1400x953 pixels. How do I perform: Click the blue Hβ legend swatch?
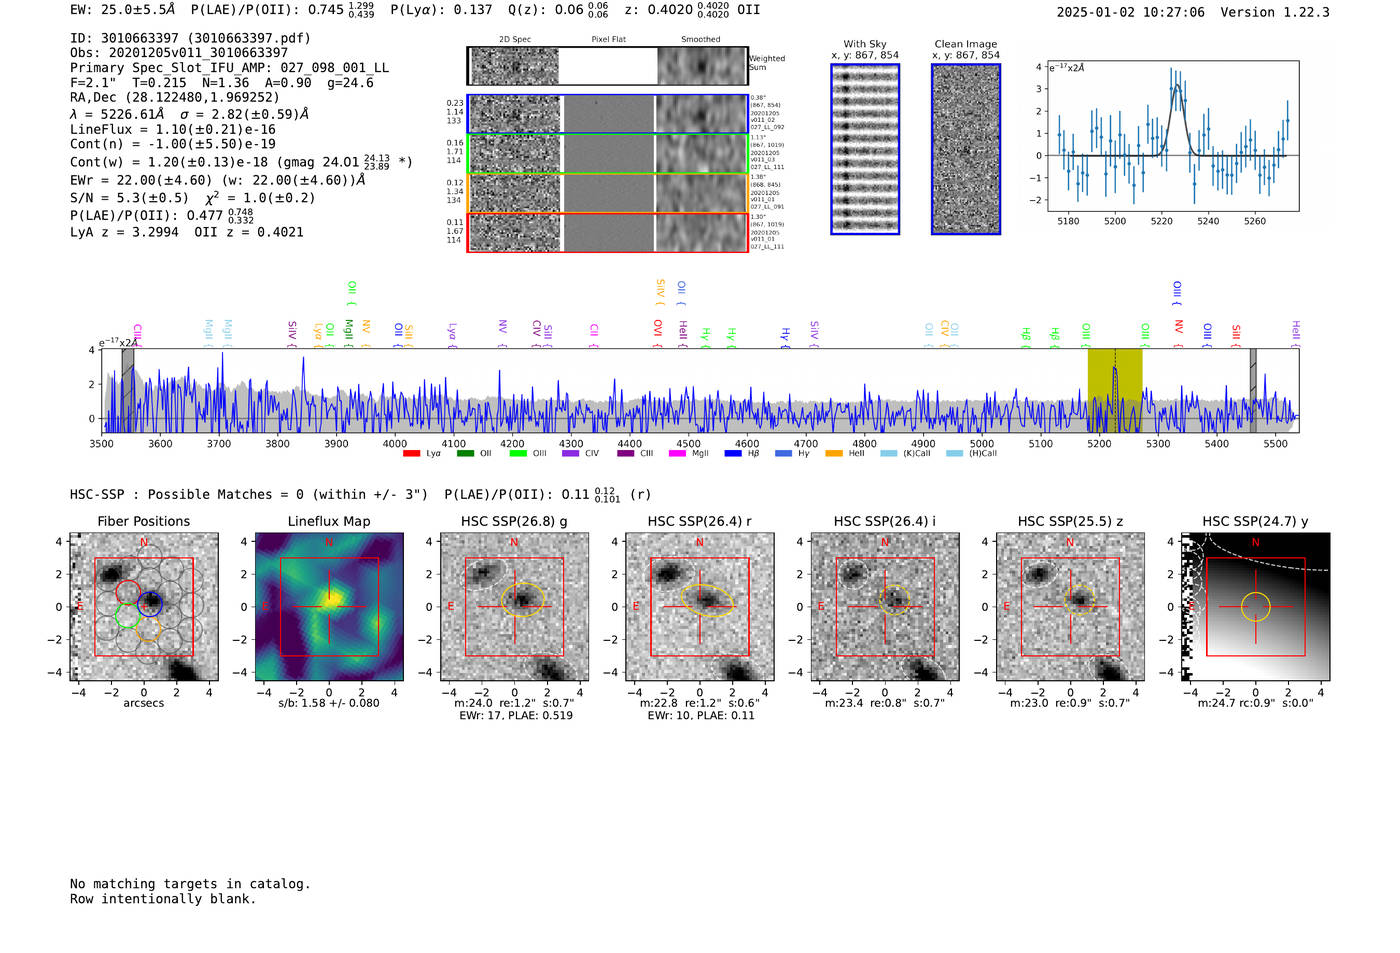(733, 454)
